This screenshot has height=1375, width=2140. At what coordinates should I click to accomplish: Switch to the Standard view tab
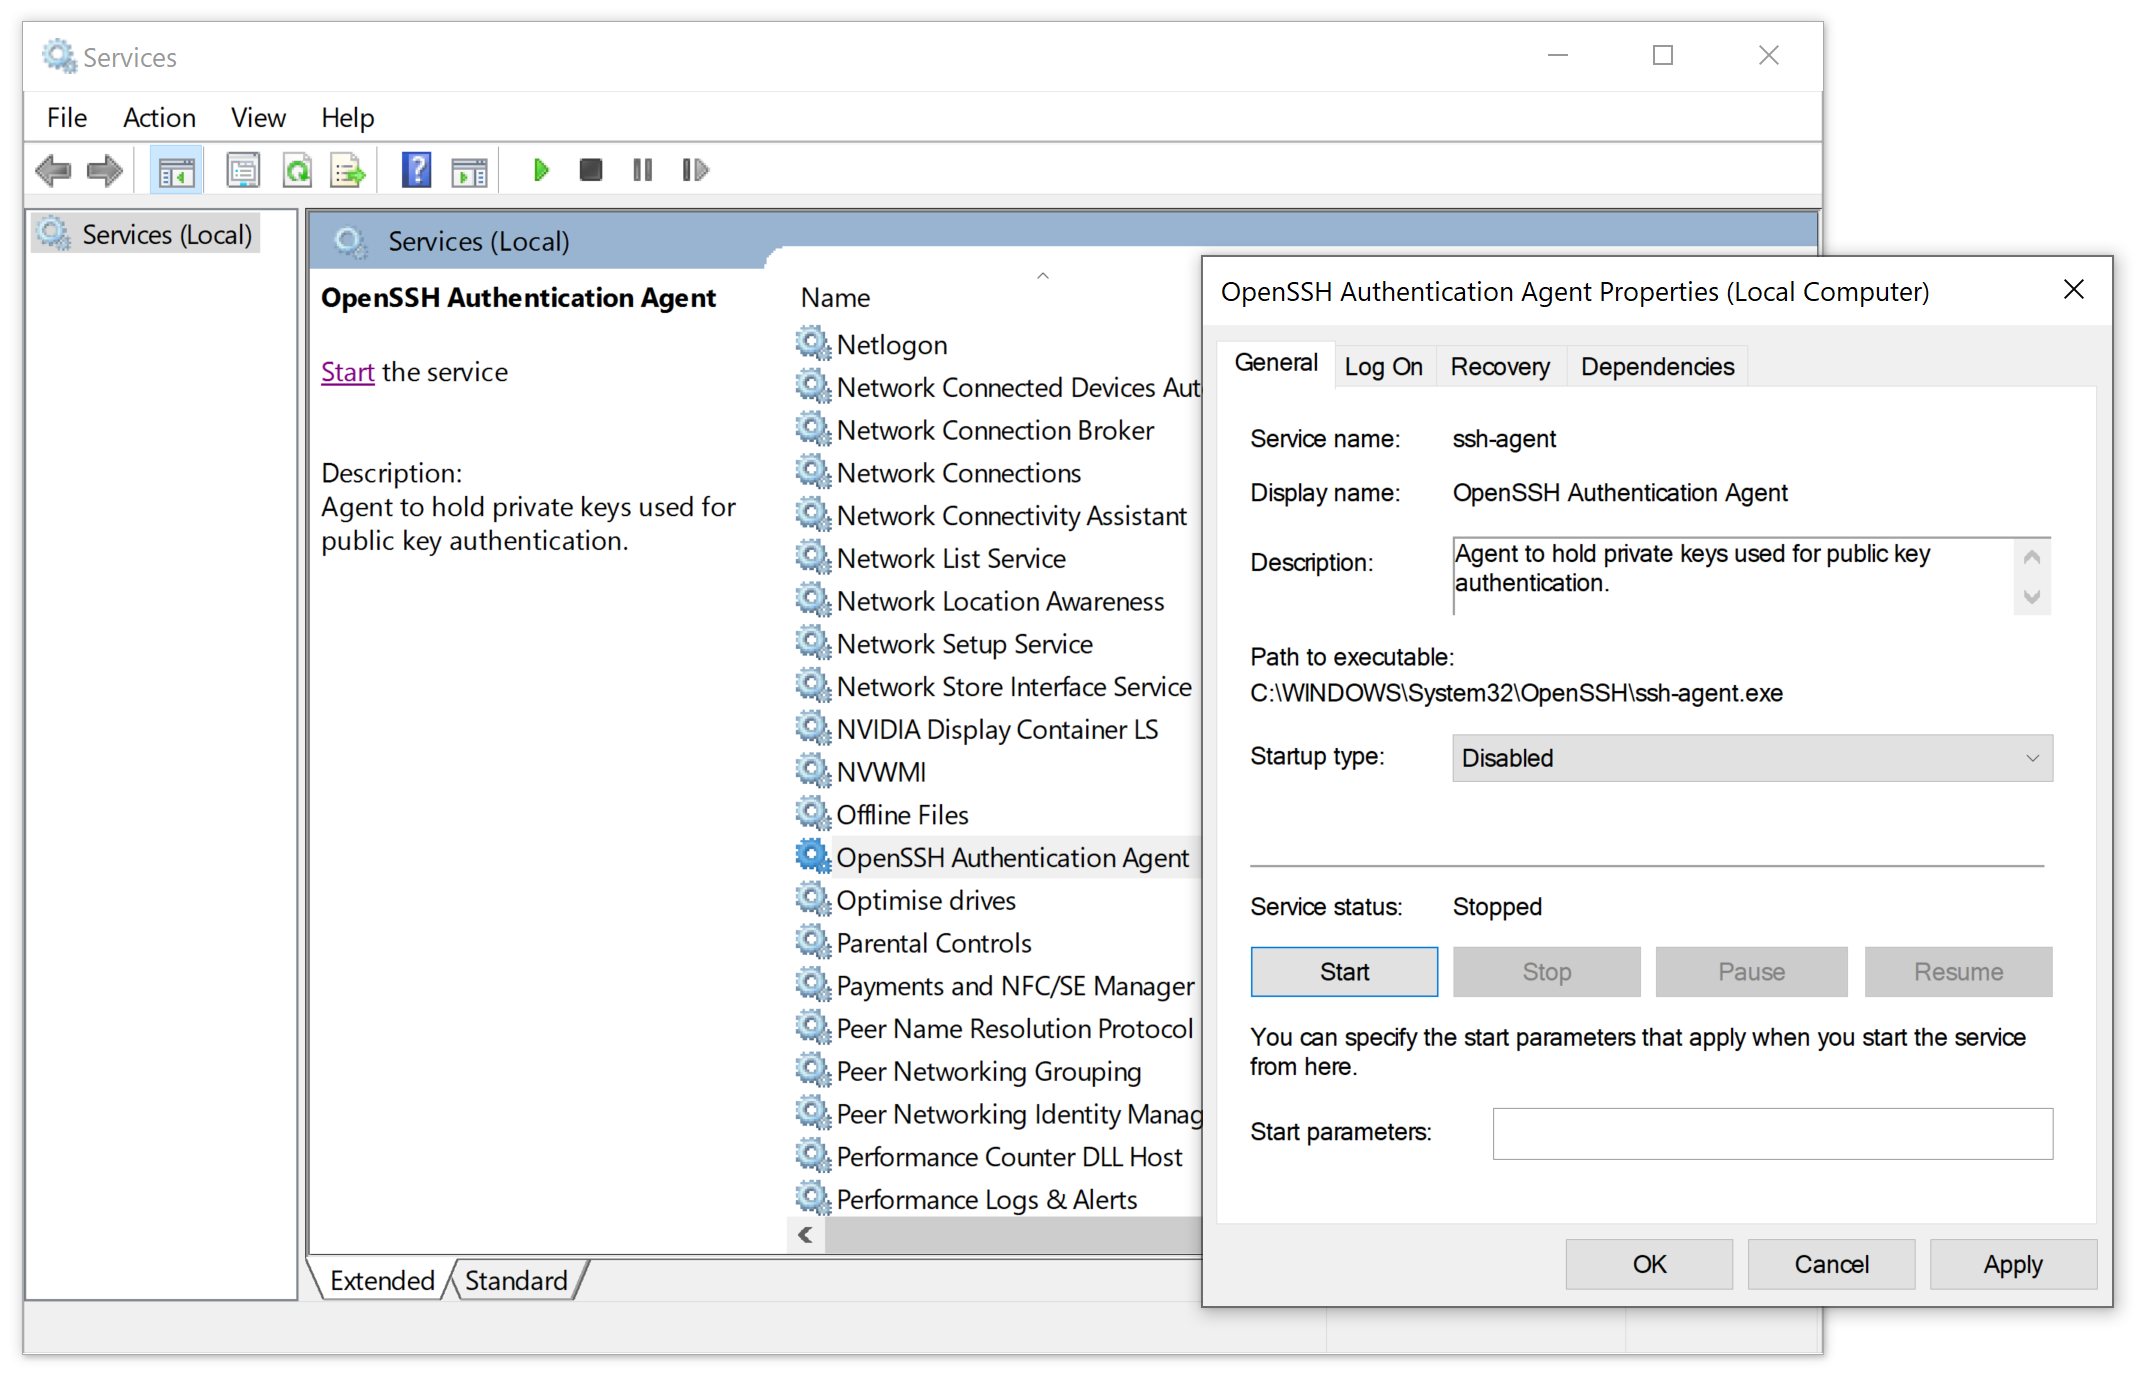pos(516,1280)
